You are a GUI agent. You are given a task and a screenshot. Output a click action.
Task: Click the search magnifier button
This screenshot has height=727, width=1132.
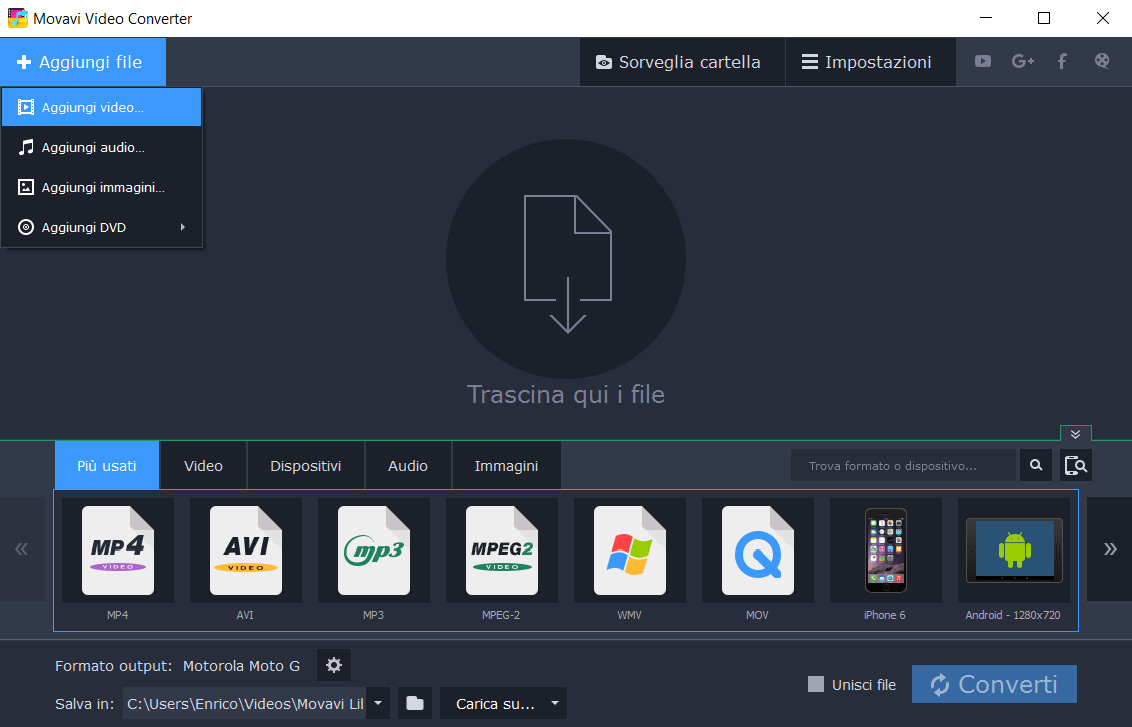[1036, 466]
